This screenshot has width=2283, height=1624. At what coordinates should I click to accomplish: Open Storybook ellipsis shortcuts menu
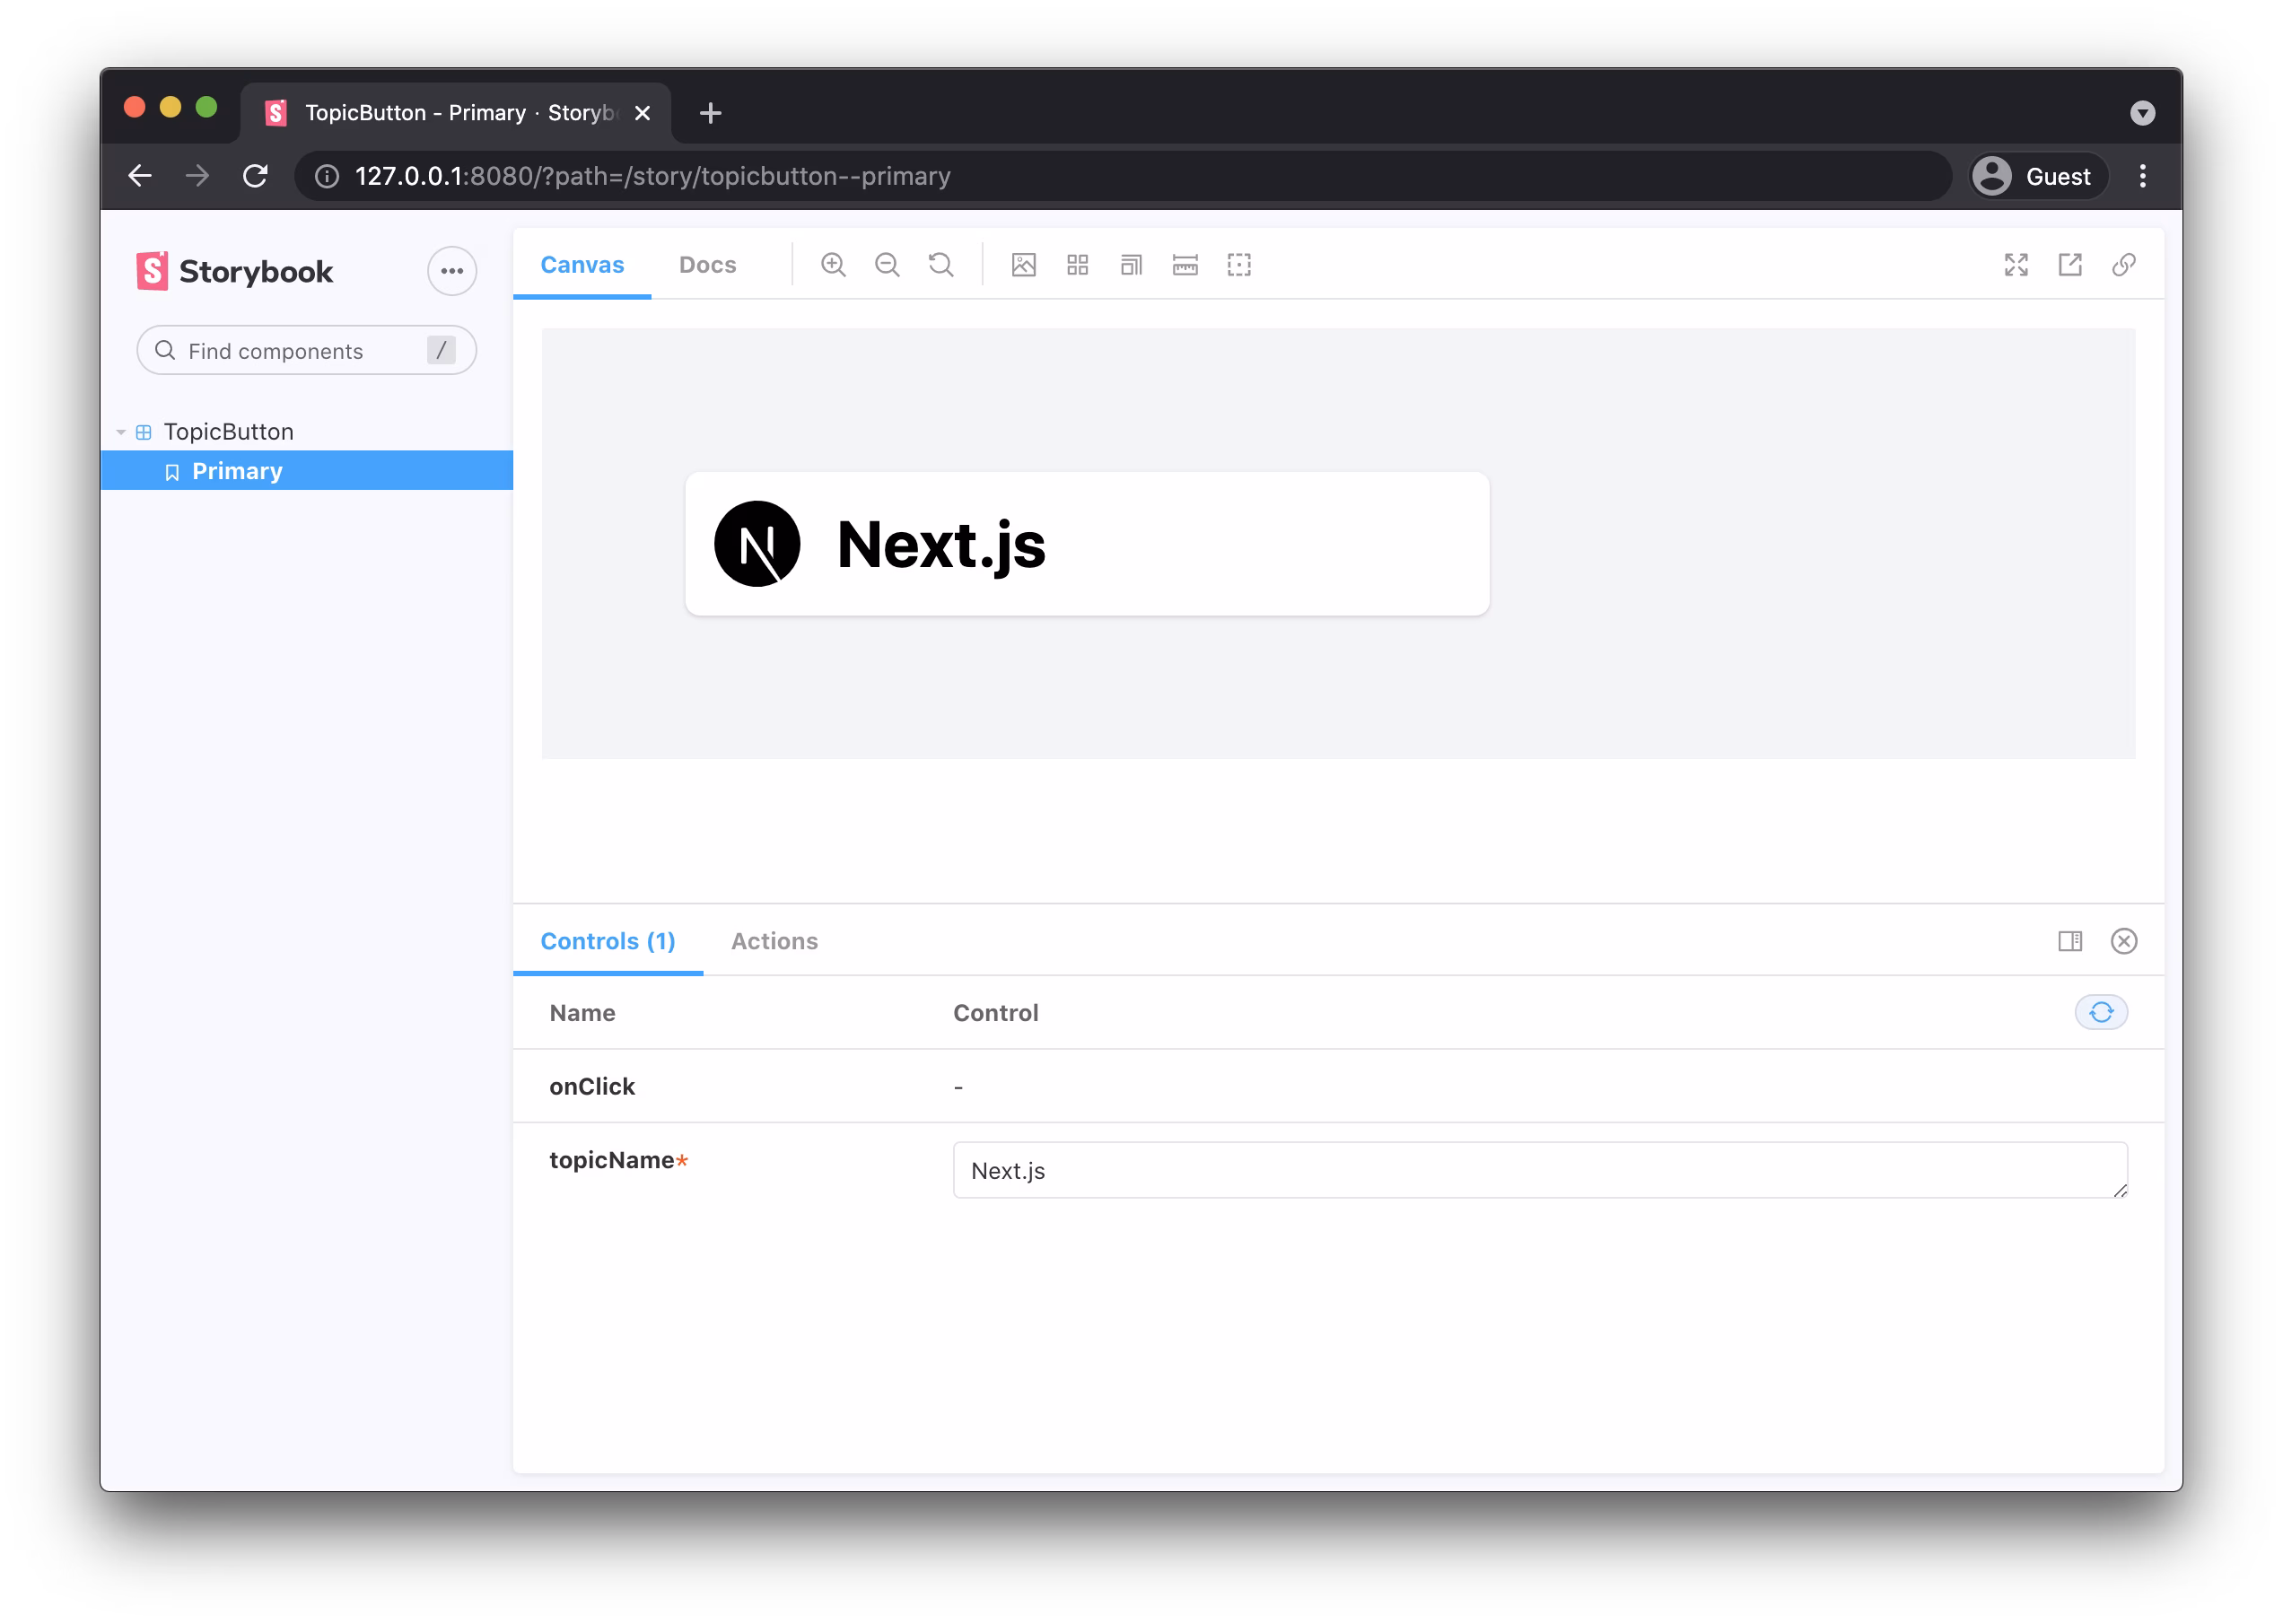tap(452, 271)
